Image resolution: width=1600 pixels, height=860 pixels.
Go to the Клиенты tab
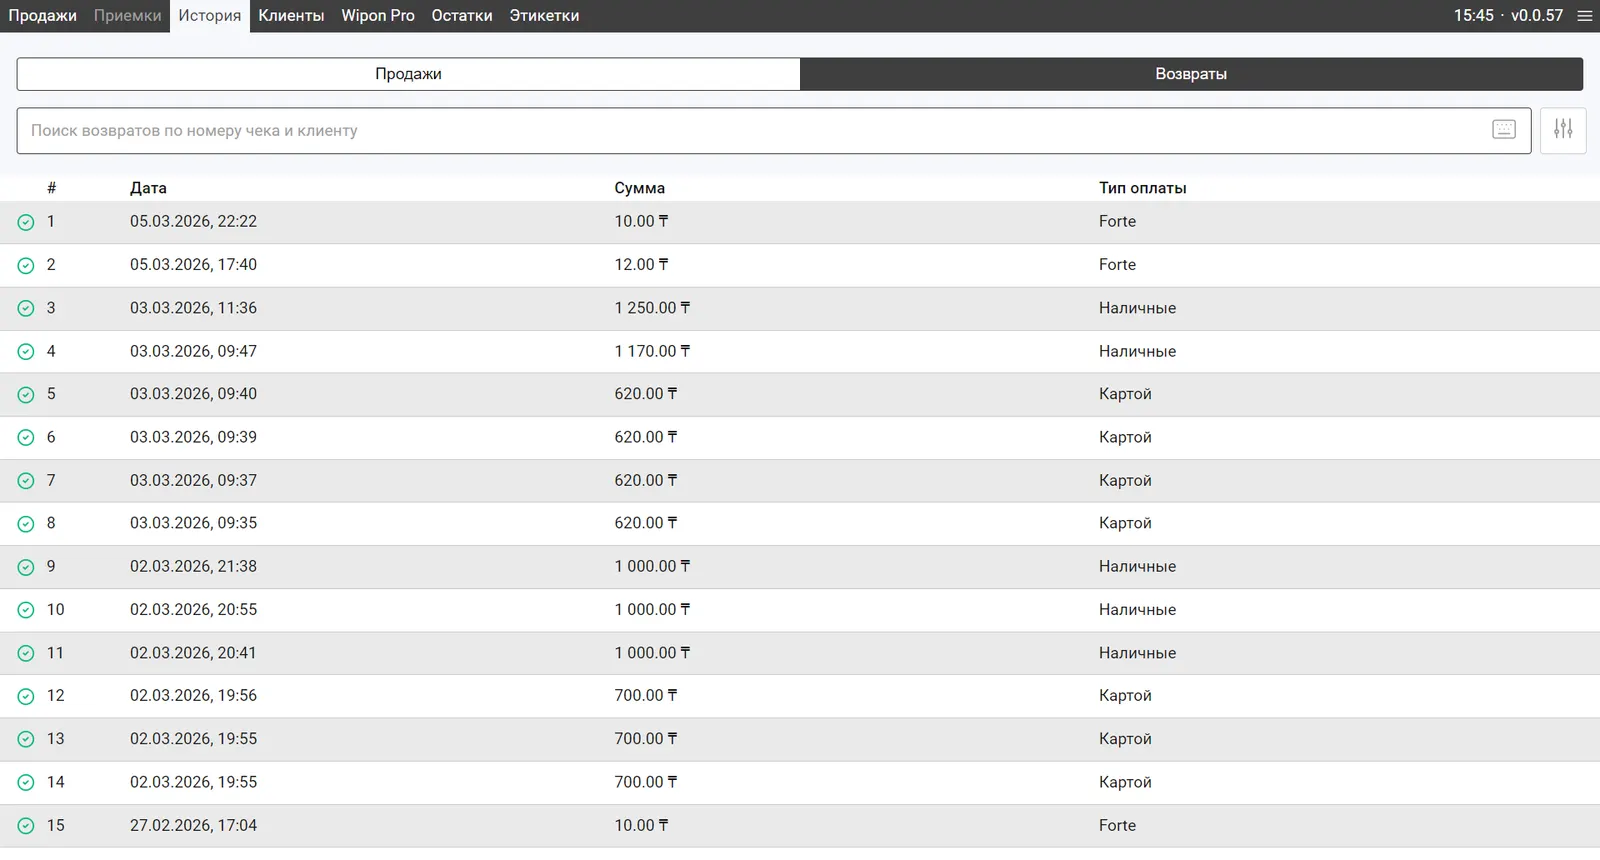(x=291, y=16)
